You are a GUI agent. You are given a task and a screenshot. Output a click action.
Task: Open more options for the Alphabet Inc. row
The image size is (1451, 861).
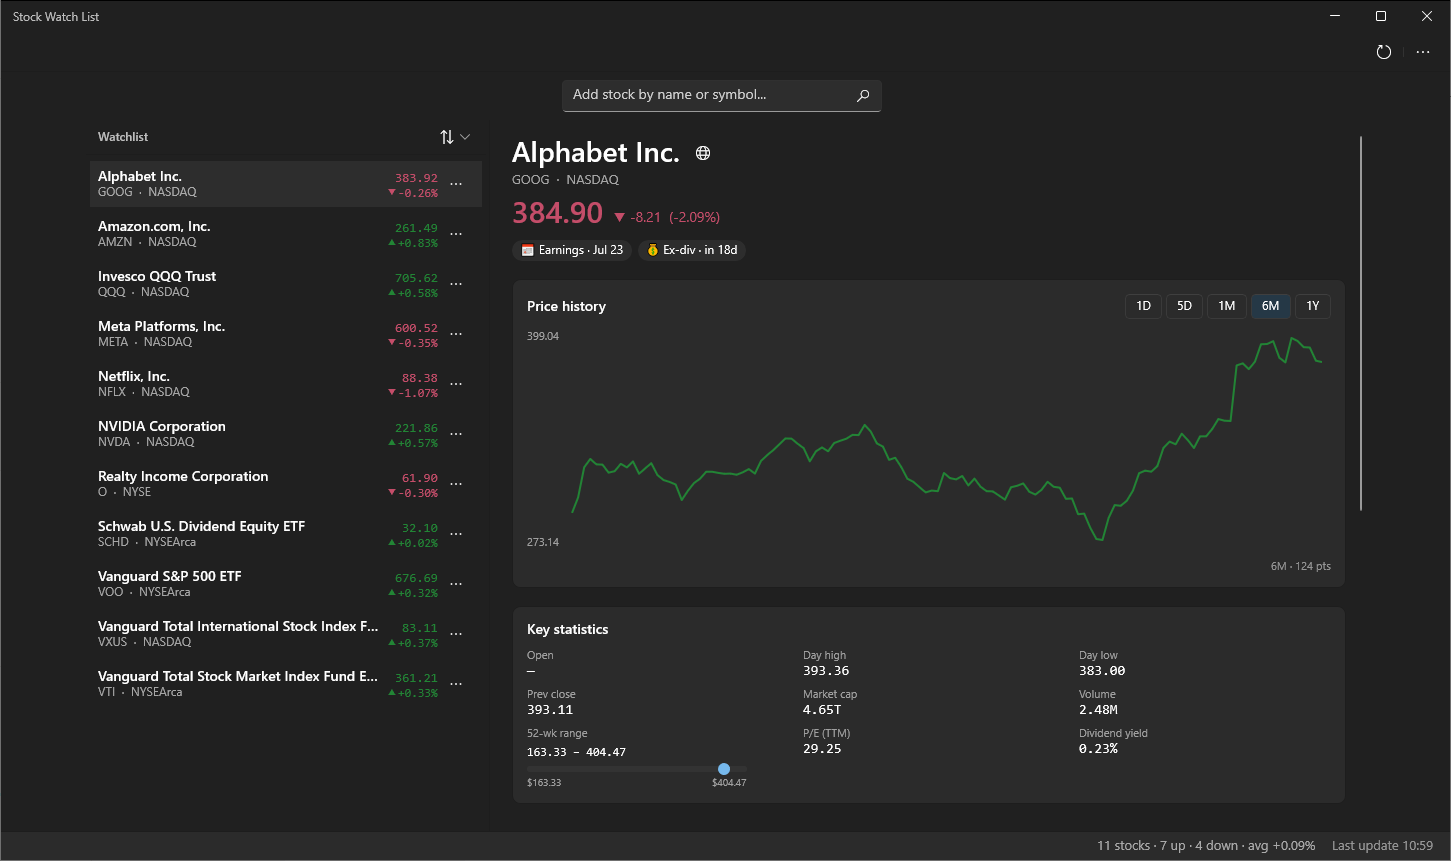[x=456, y=184]
